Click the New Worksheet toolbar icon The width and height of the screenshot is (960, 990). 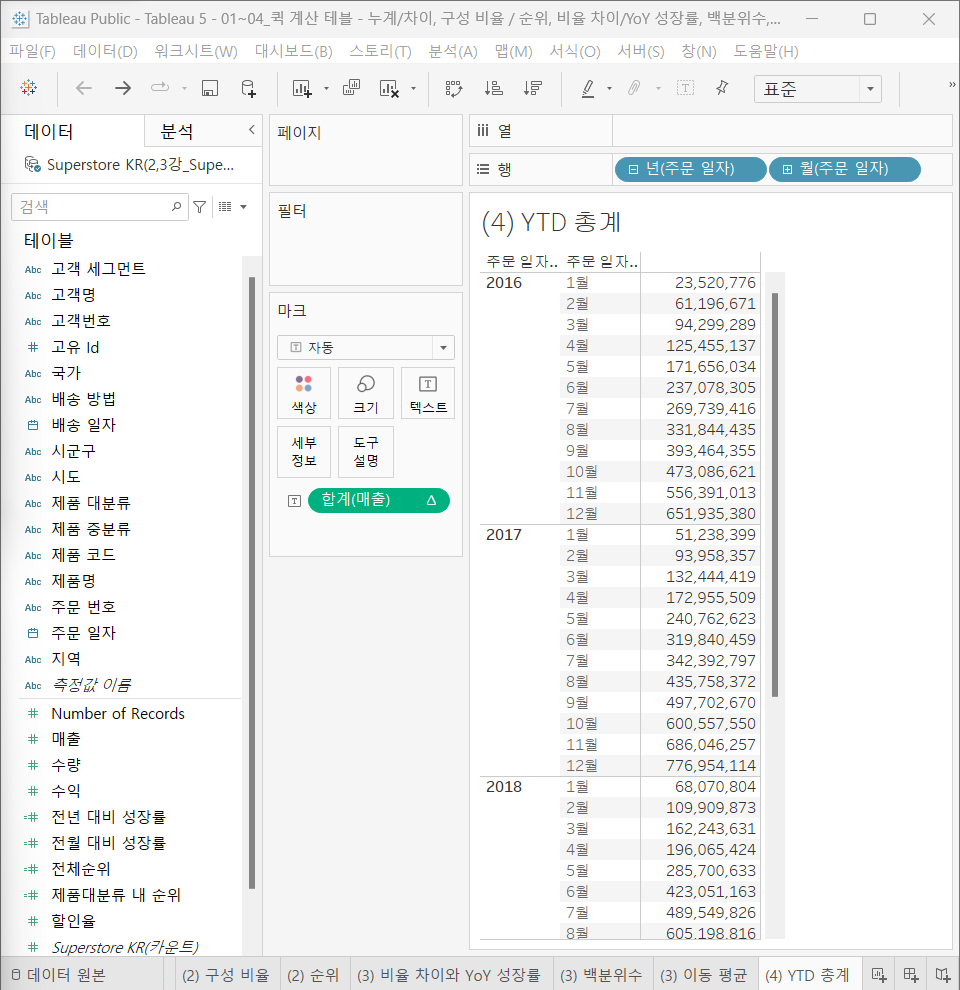point(300,88)
